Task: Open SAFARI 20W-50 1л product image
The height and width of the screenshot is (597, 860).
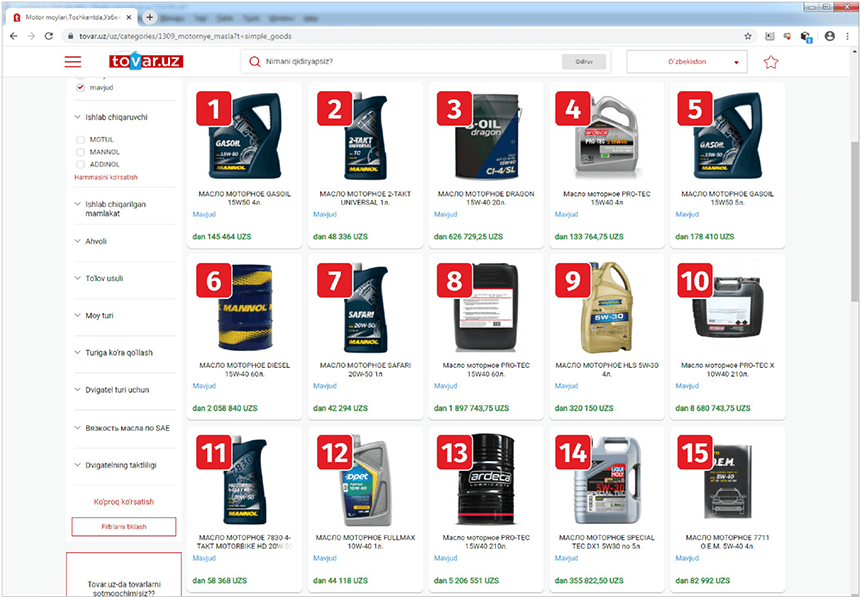Action: tap(365, 308)
